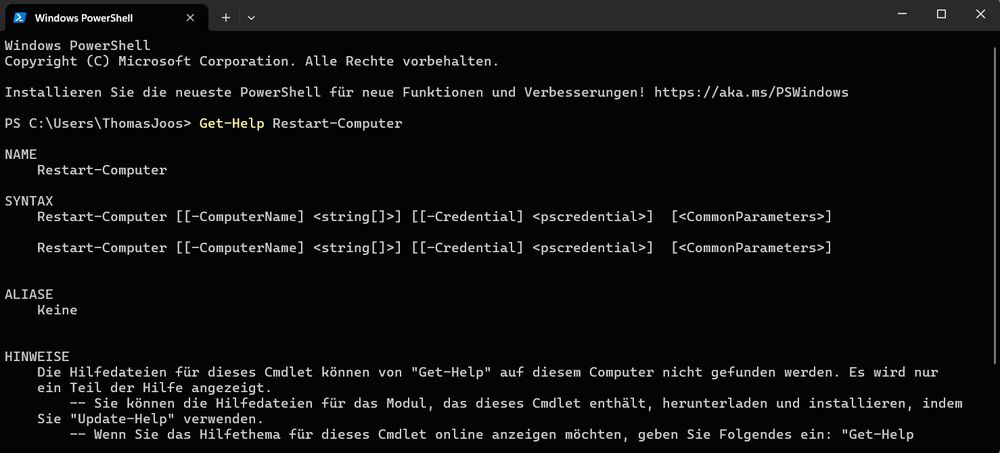Image resolution: width=1000 pixels, height=453 pixels.
Task: Click the PowerShell icon on the tab
Action: pyautogui.click(x=20, y=17)
